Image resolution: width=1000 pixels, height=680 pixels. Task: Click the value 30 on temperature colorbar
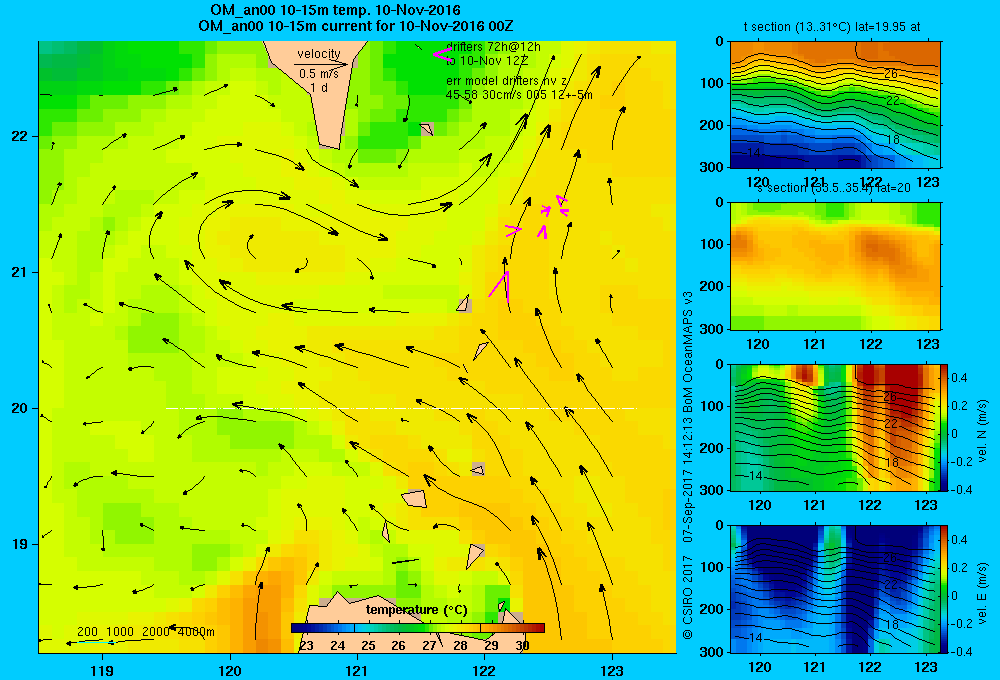(x=522, y=646)
